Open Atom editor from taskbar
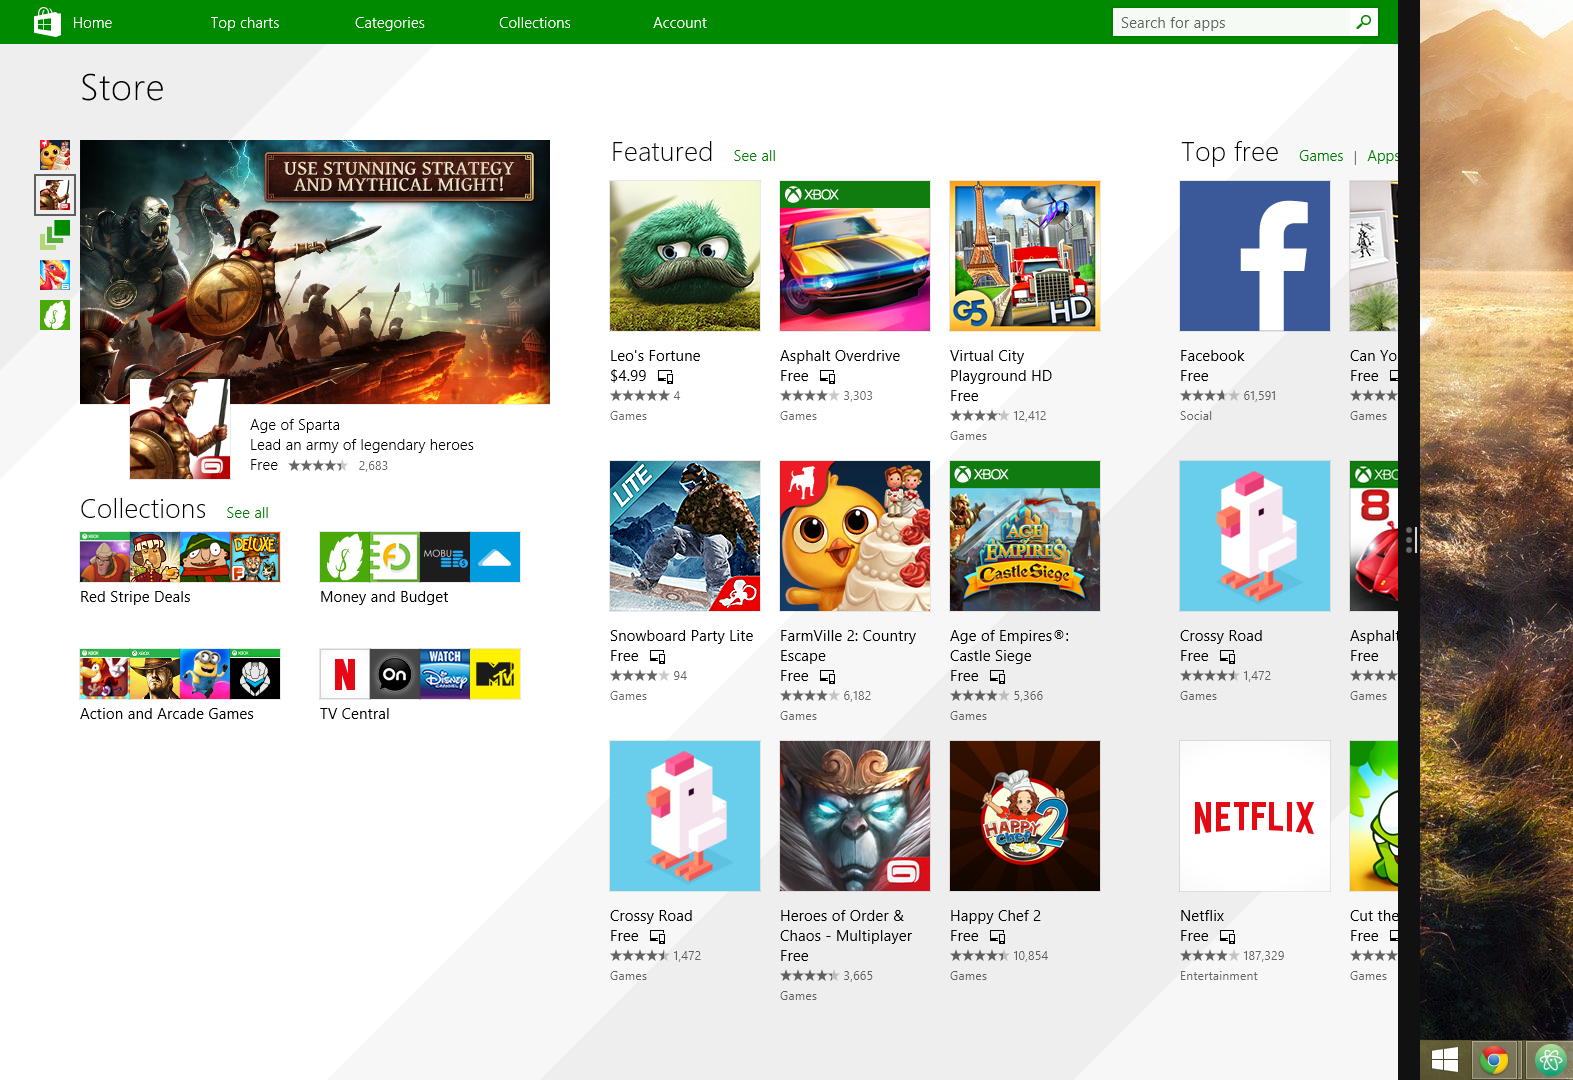The image size is (1573, 1080). point(1550,1059)
